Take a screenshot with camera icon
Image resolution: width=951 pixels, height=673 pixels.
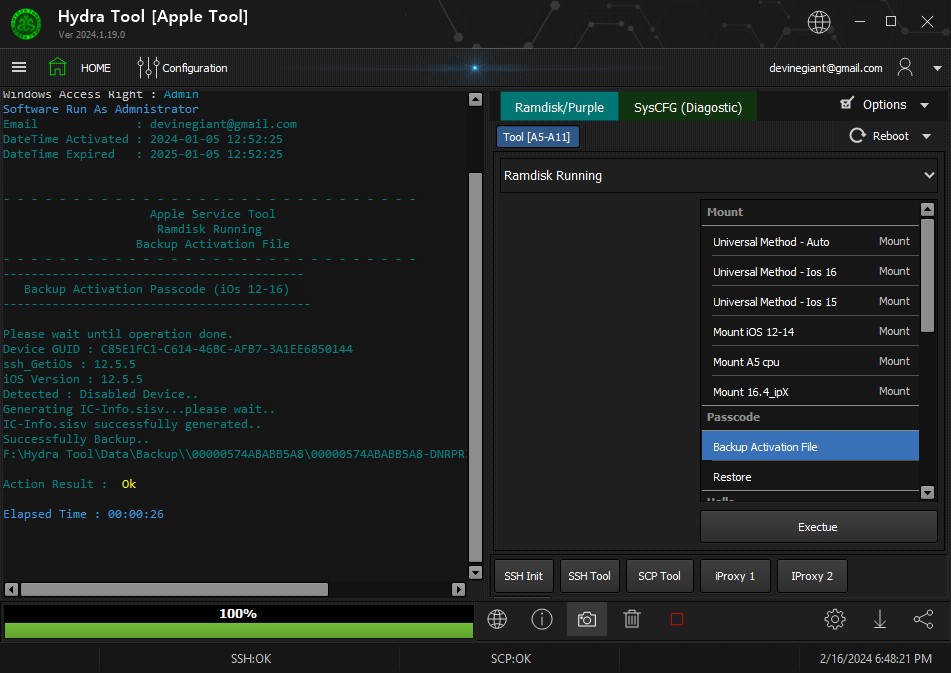click(586, 619)
